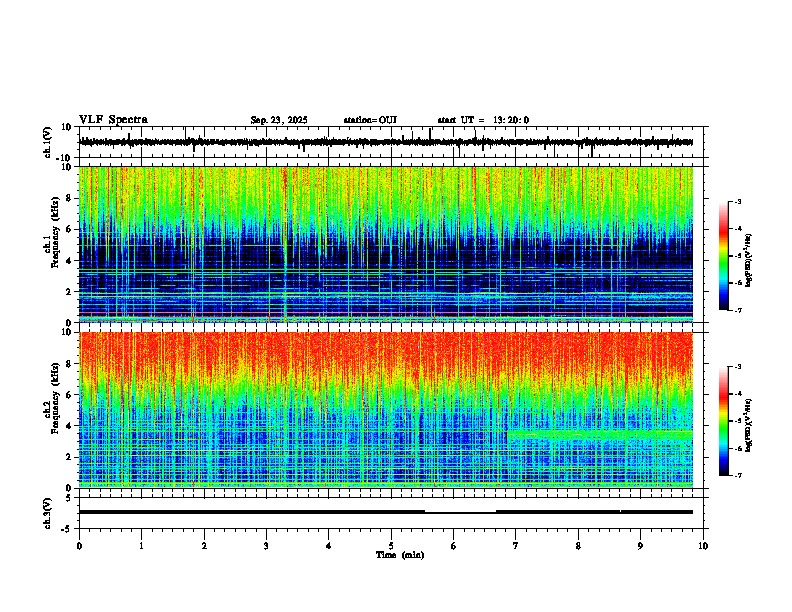Image resolution: width=792 pixels, height=612 pixels.
Task: Click the "6" kHz tick on ch.2 spectrogram axis
Action: tap(70, 395)
